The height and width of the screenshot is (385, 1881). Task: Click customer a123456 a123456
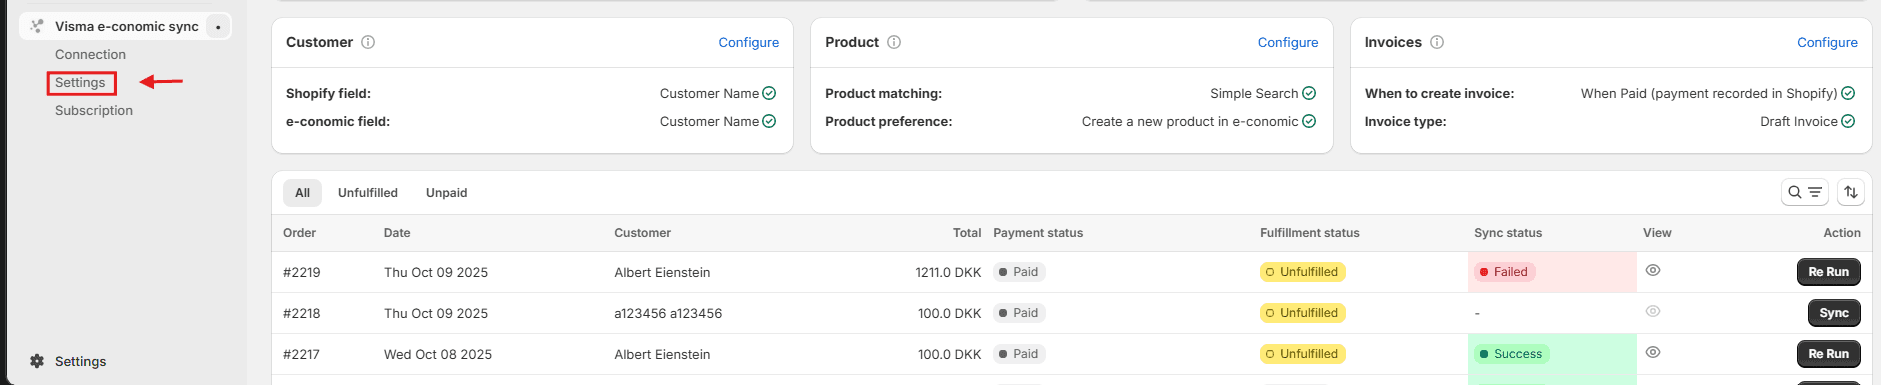[668, 313]
